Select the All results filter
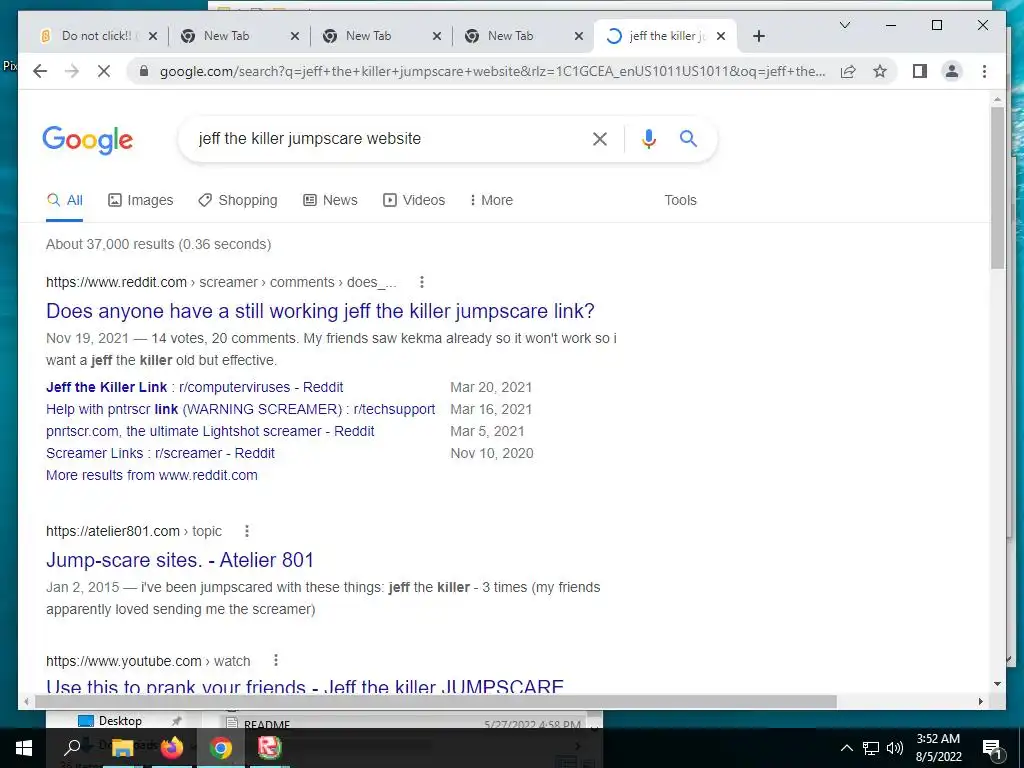 (x=65, y=200)
